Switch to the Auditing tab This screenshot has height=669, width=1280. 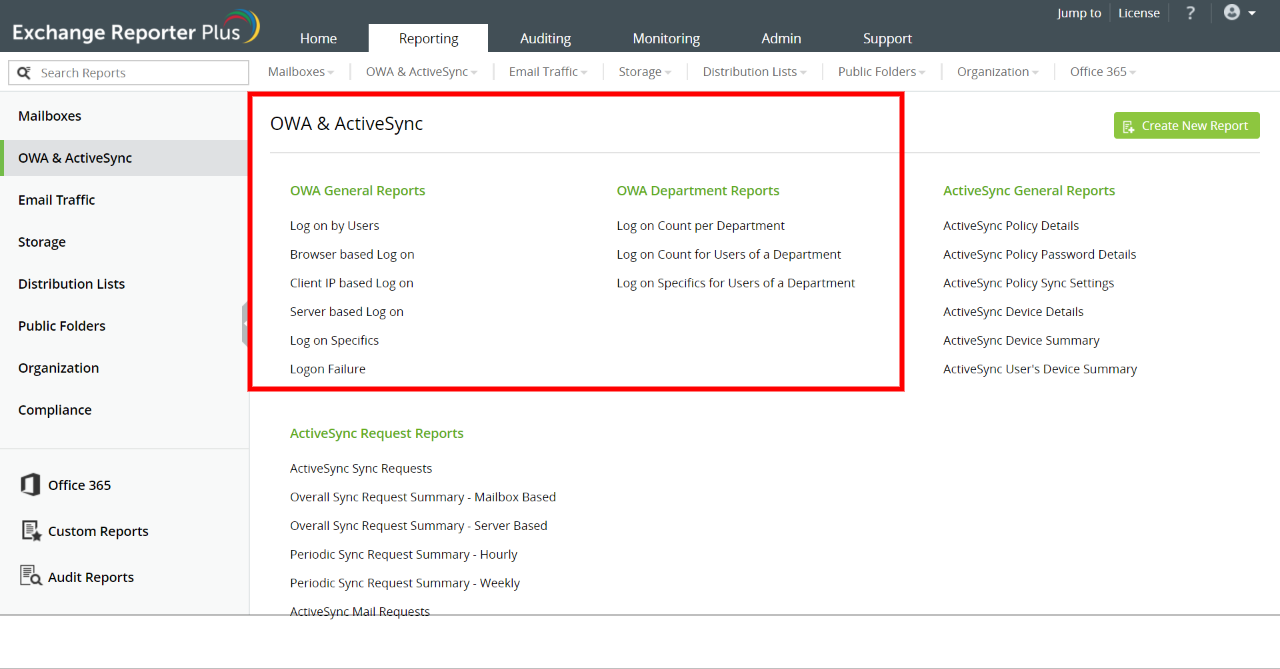tap(545, 38)
